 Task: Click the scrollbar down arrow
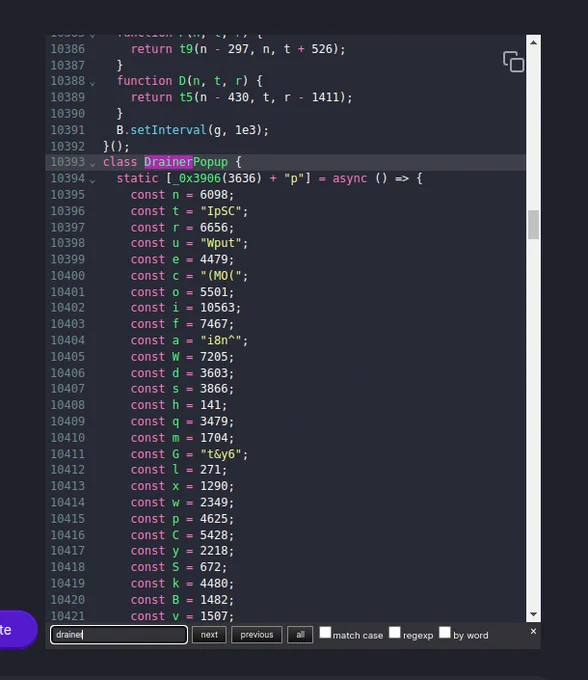point(533,614)
